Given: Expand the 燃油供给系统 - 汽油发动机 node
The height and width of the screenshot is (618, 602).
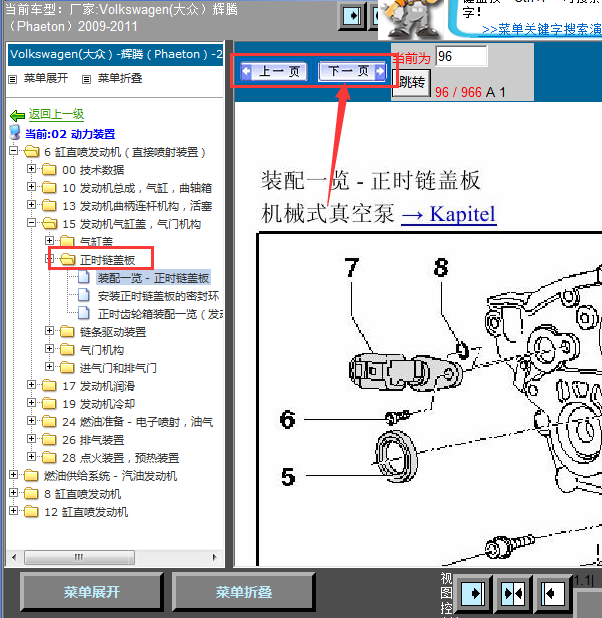Looking at the screenshot, I should (x=13, y=475).
